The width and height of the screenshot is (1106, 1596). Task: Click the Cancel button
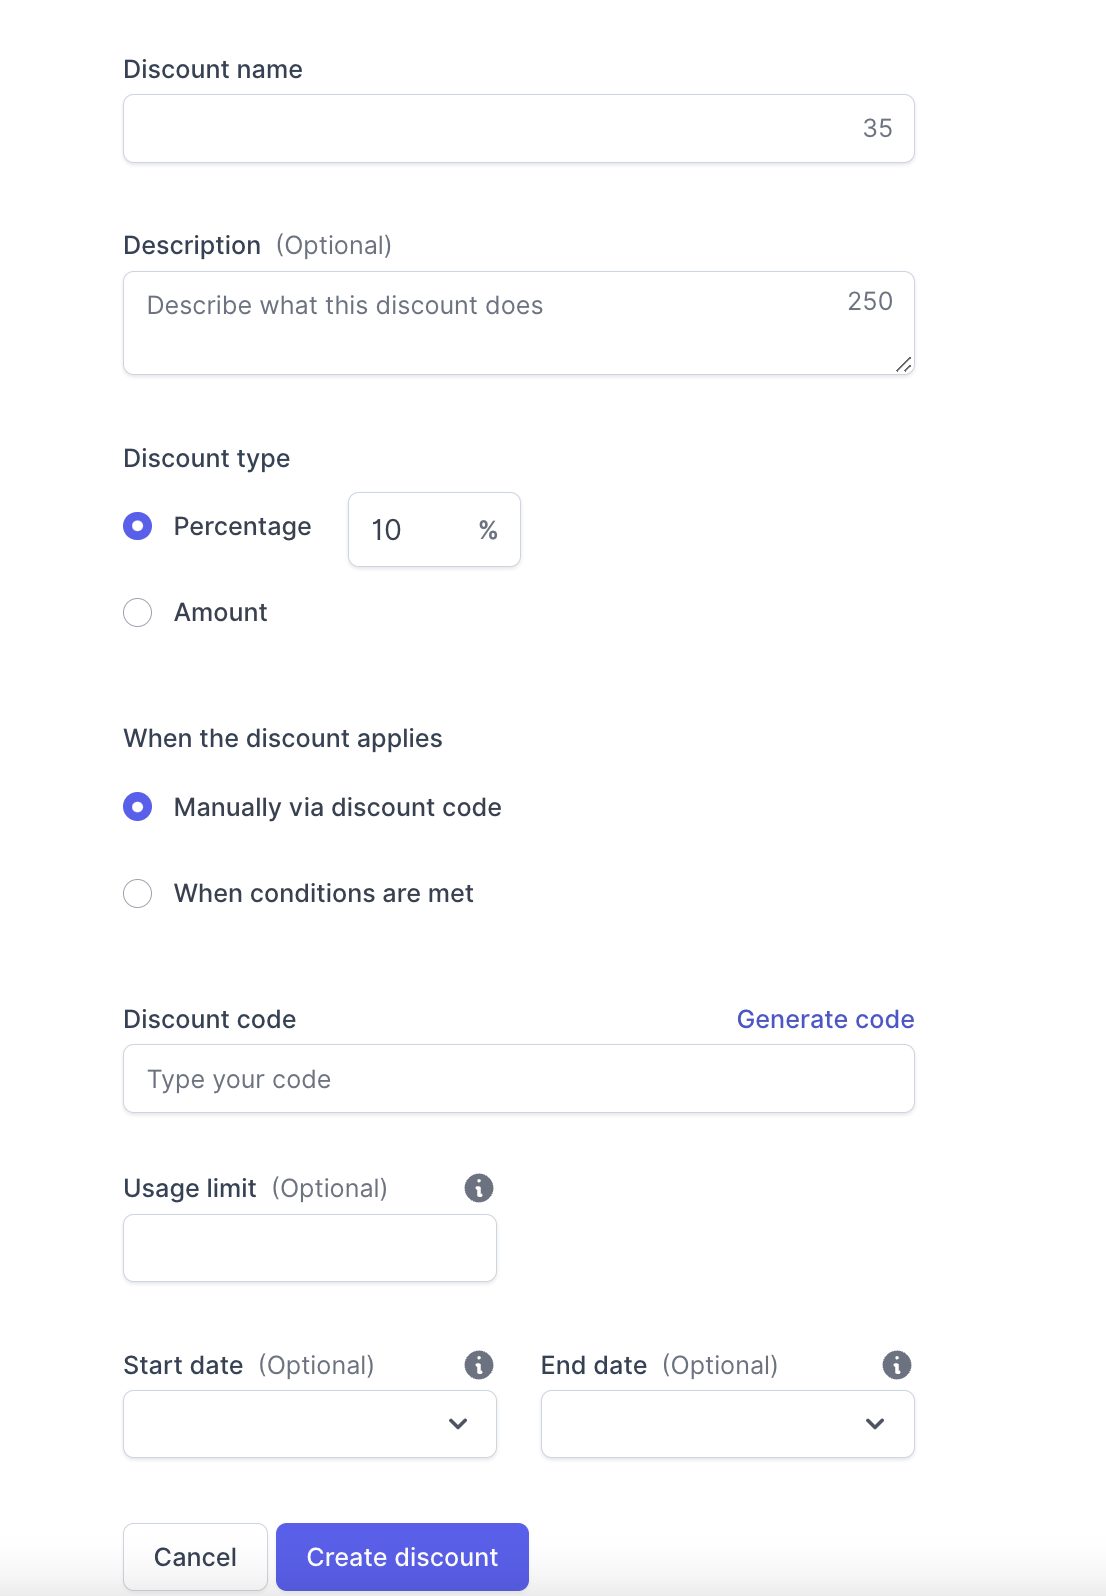pos(194,1556)
